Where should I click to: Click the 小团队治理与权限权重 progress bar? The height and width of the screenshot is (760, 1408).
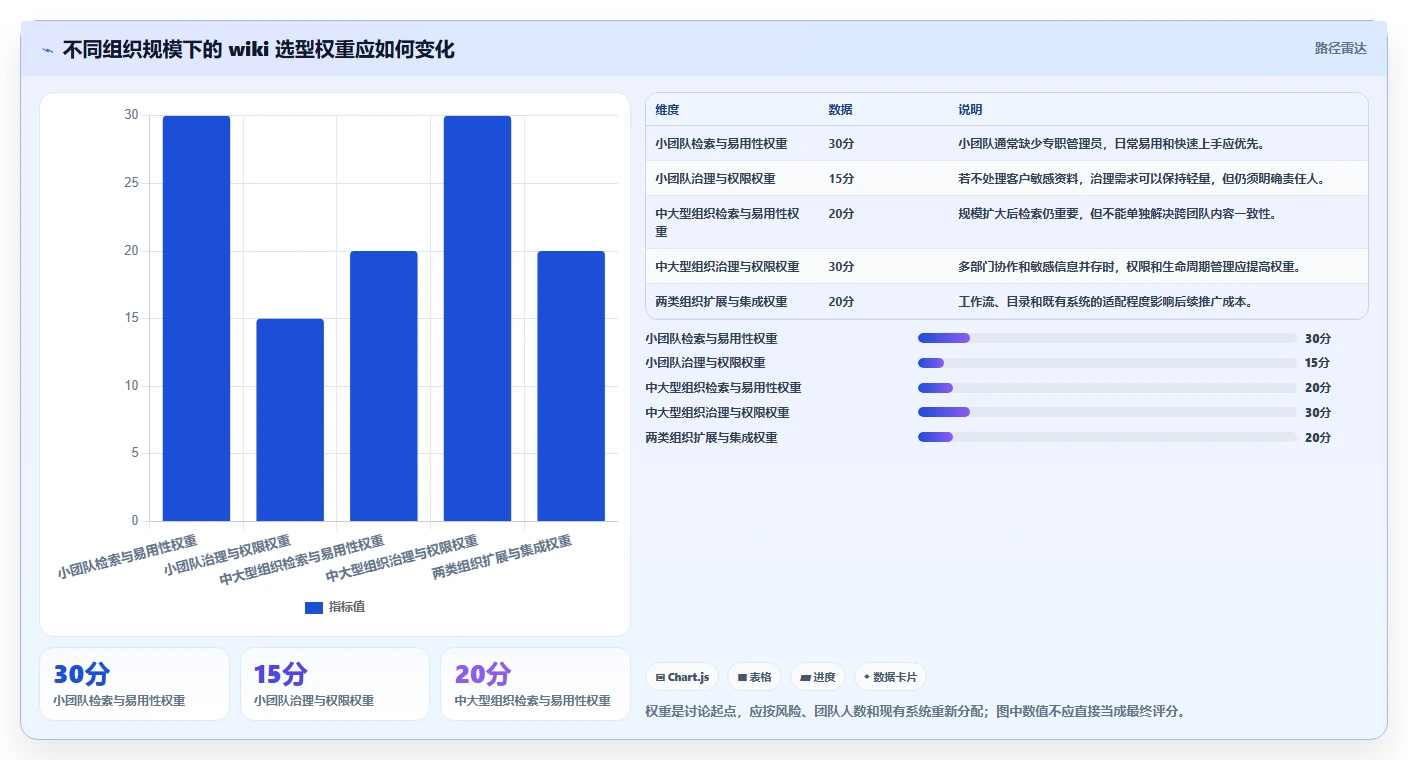coord(1107,363)
